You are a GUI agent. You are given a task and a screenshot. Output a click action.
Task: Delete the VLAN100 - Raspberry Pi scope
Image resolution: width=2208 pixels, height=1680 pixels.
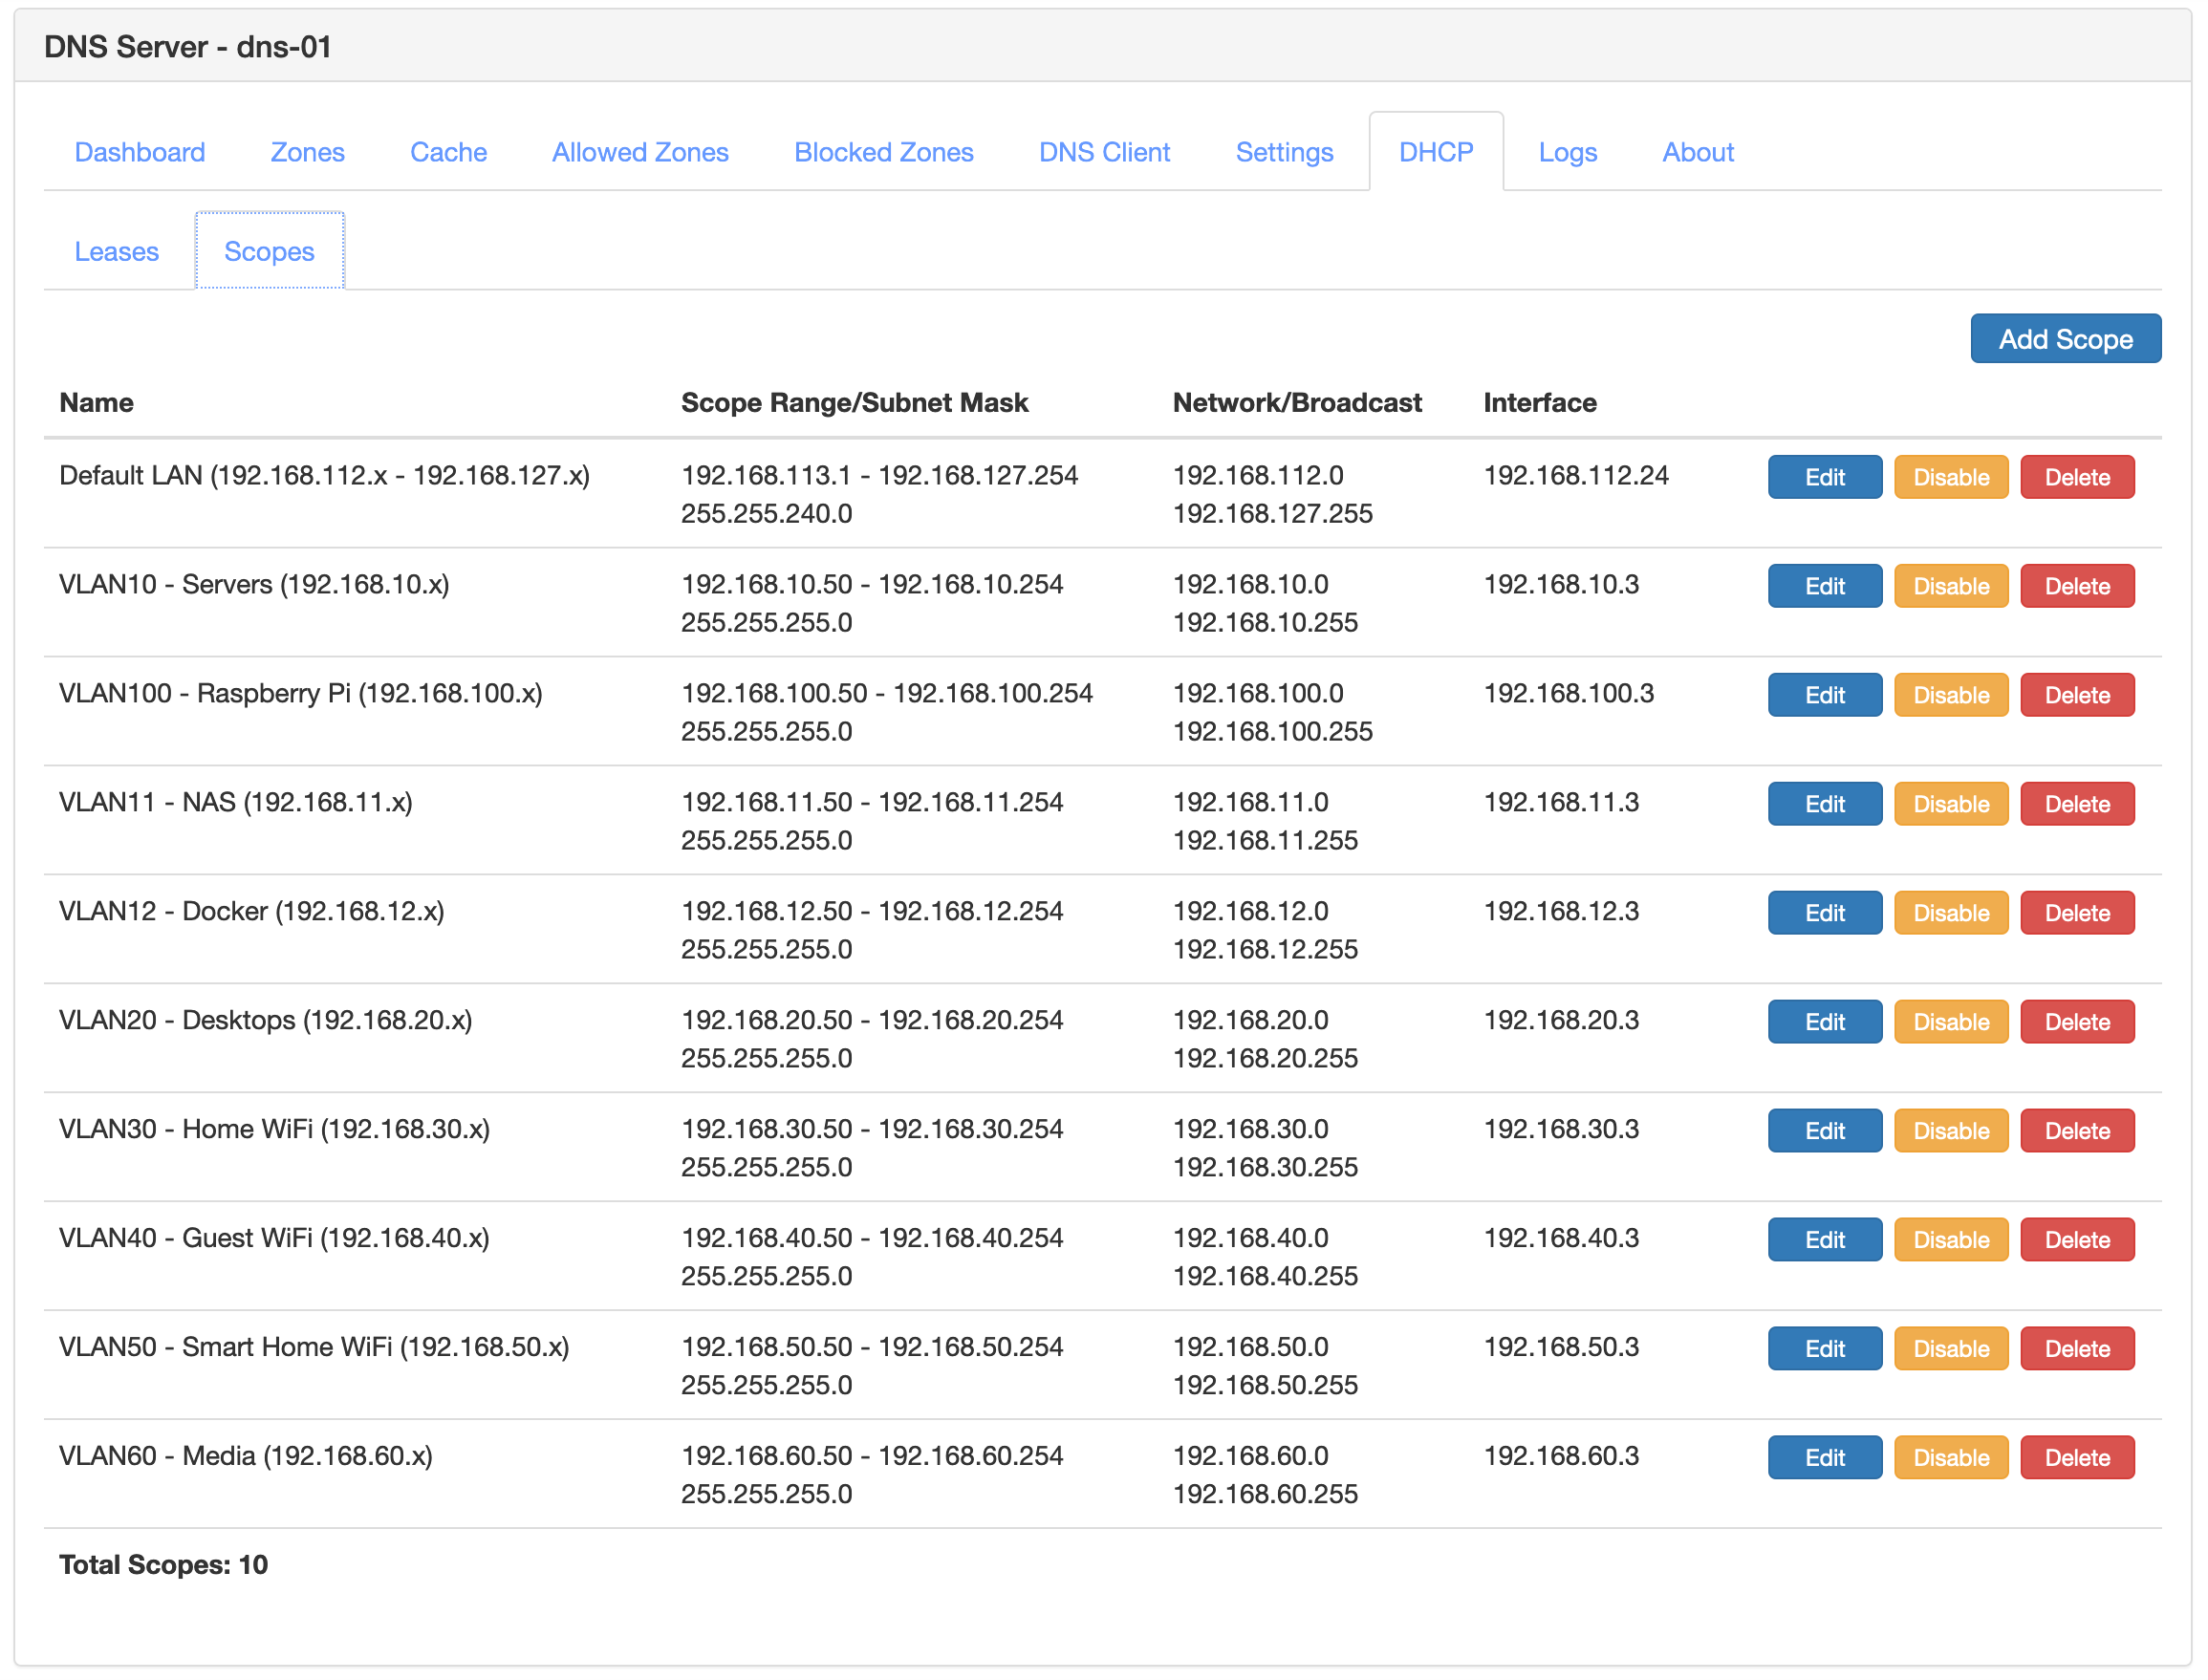click(x=2077, y=694)
